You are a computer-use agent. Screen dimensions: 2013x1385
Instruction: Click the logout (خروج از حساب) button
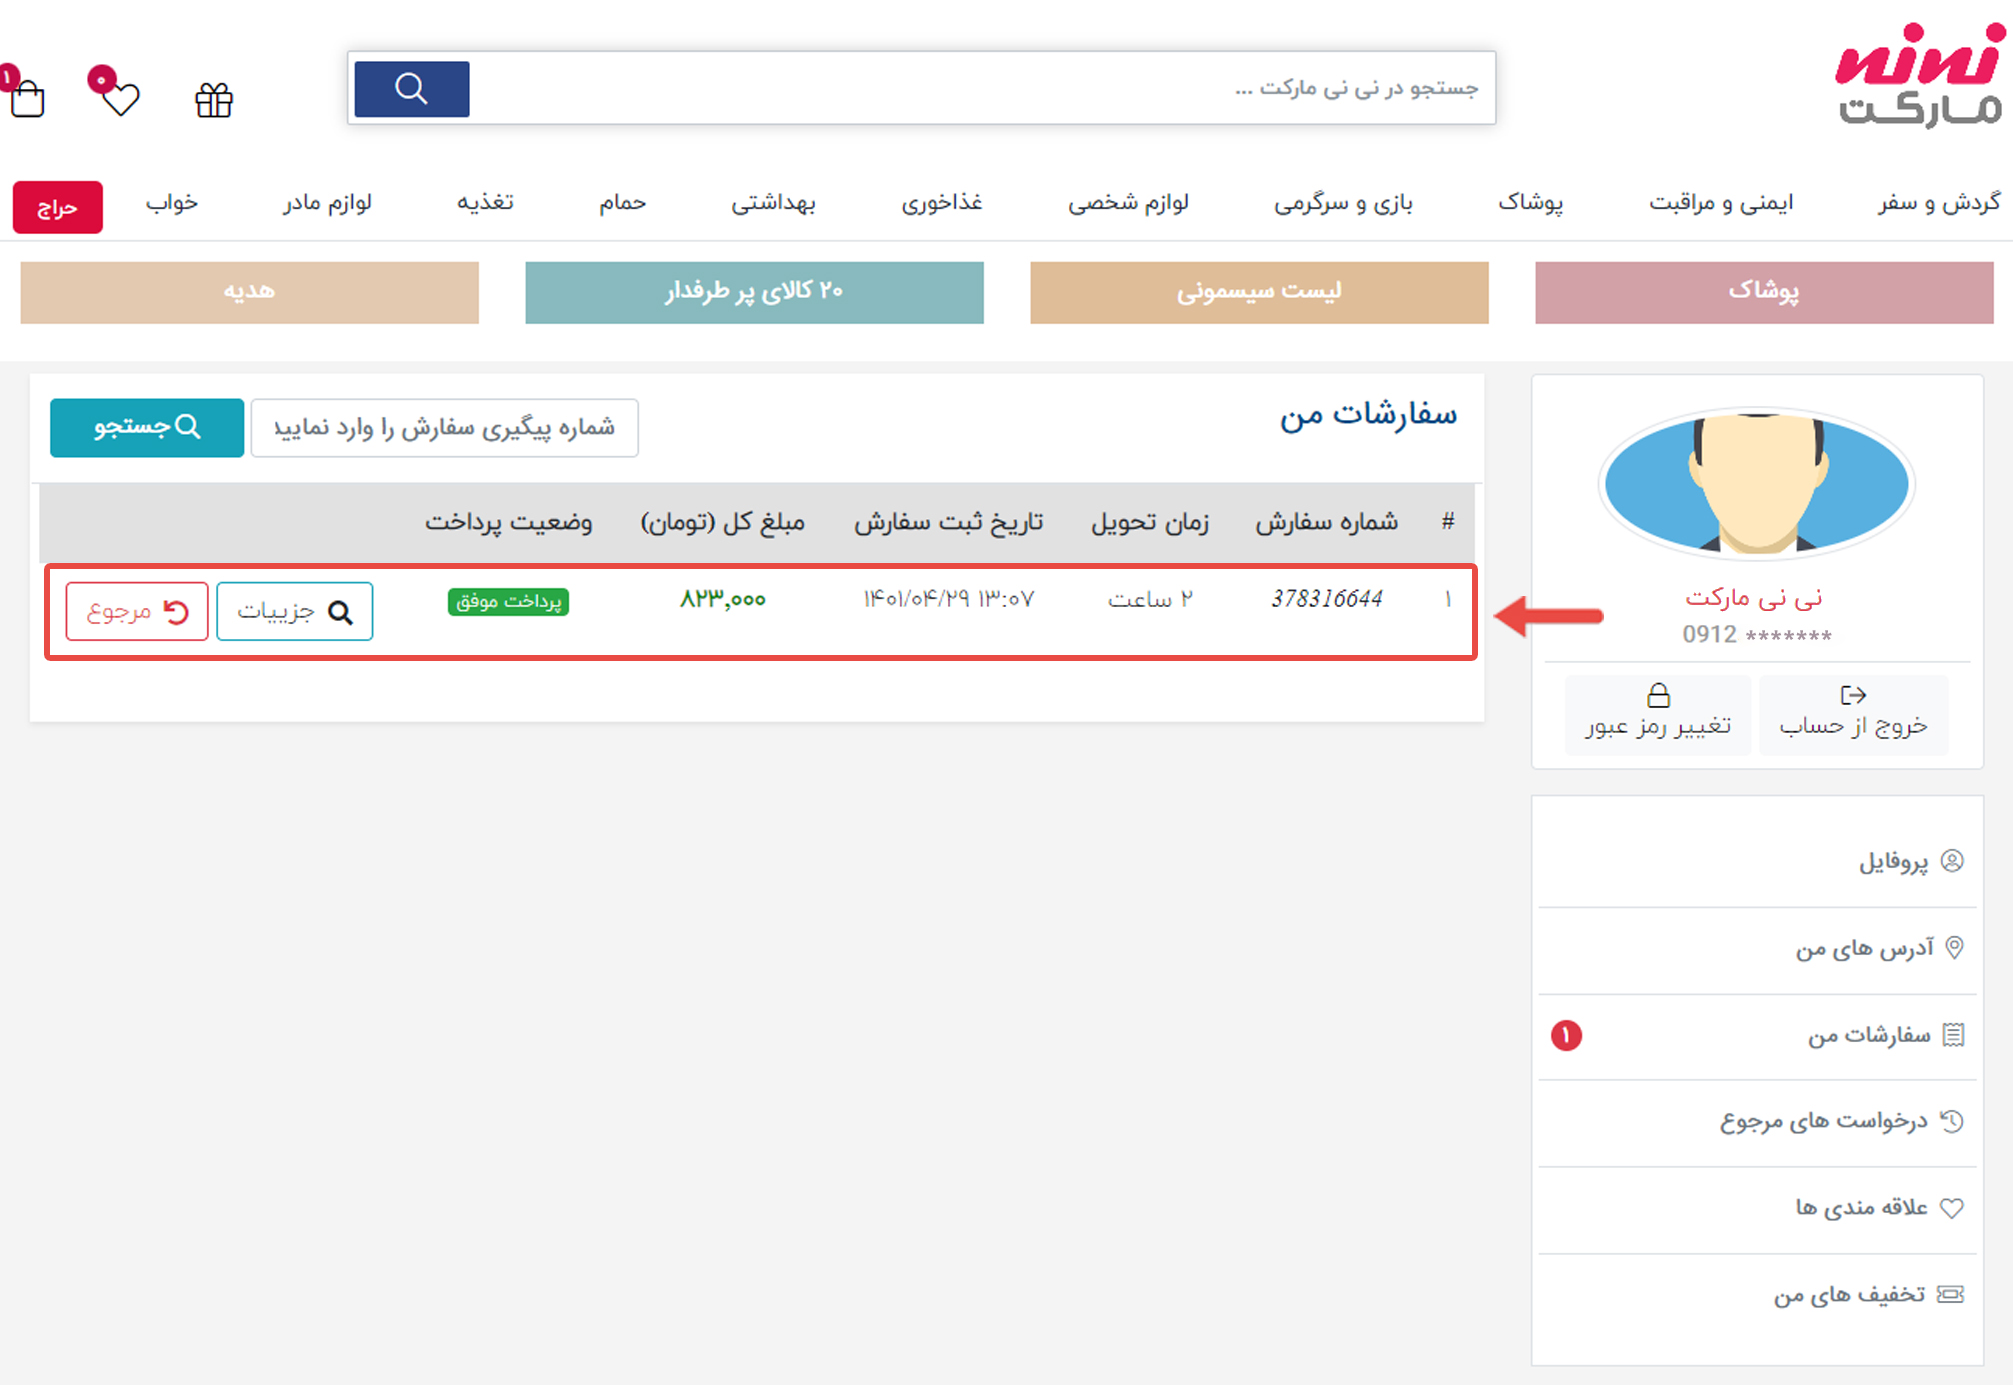coord(1853,712)
